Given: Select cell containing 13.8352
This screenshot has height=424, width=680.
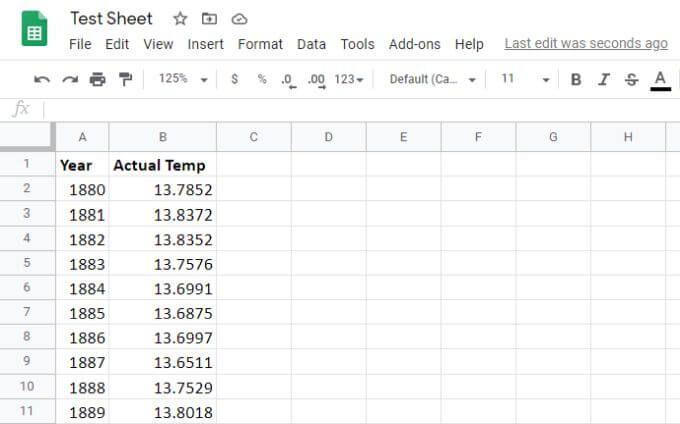Looking at the screenshot, I should coord(163,239).
